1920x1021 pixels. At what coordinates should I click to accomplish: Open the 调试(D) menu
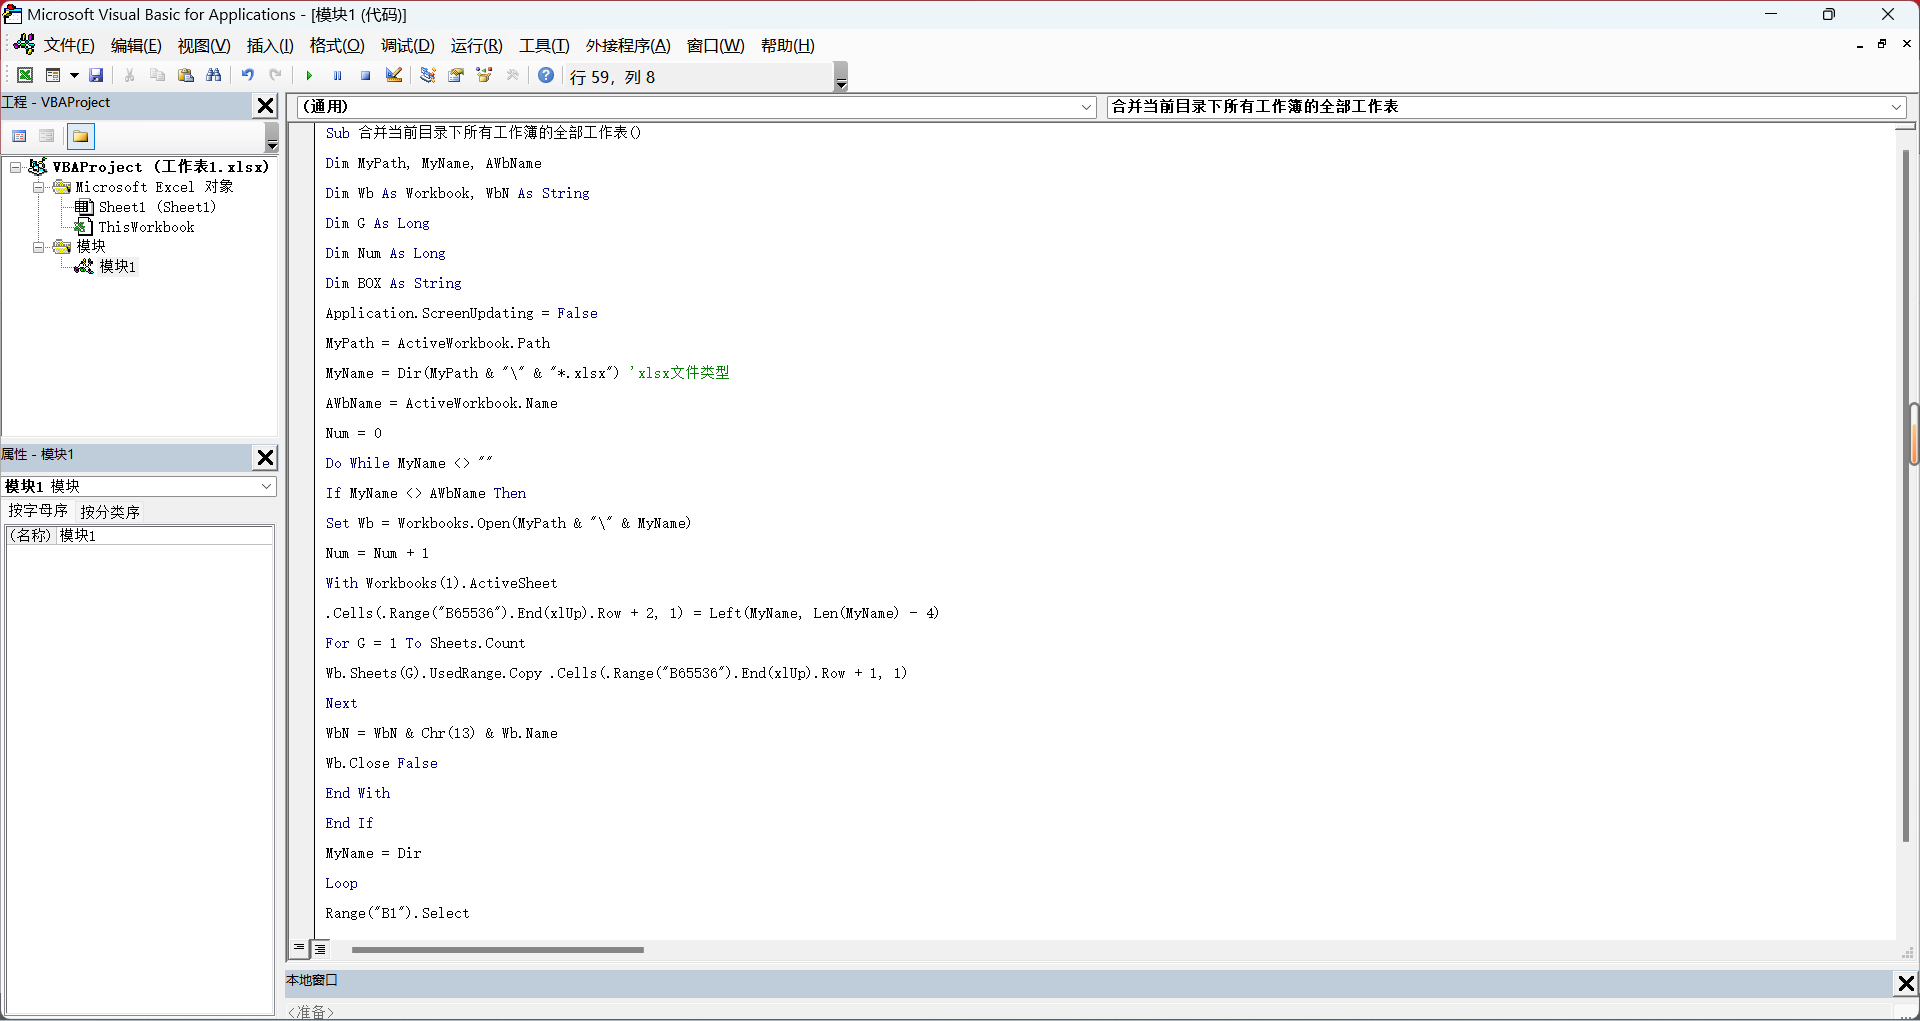[407, 46]
